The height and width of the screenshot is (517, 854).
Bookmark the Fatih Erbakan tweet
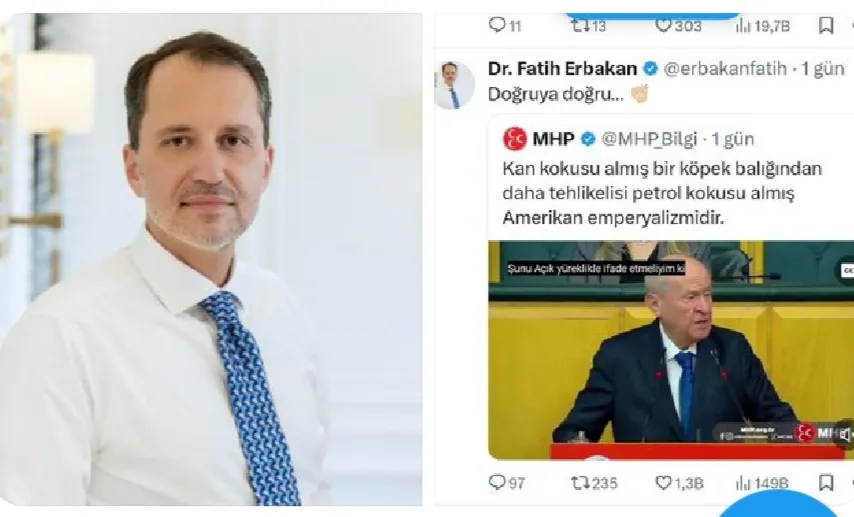click(826, 482)
